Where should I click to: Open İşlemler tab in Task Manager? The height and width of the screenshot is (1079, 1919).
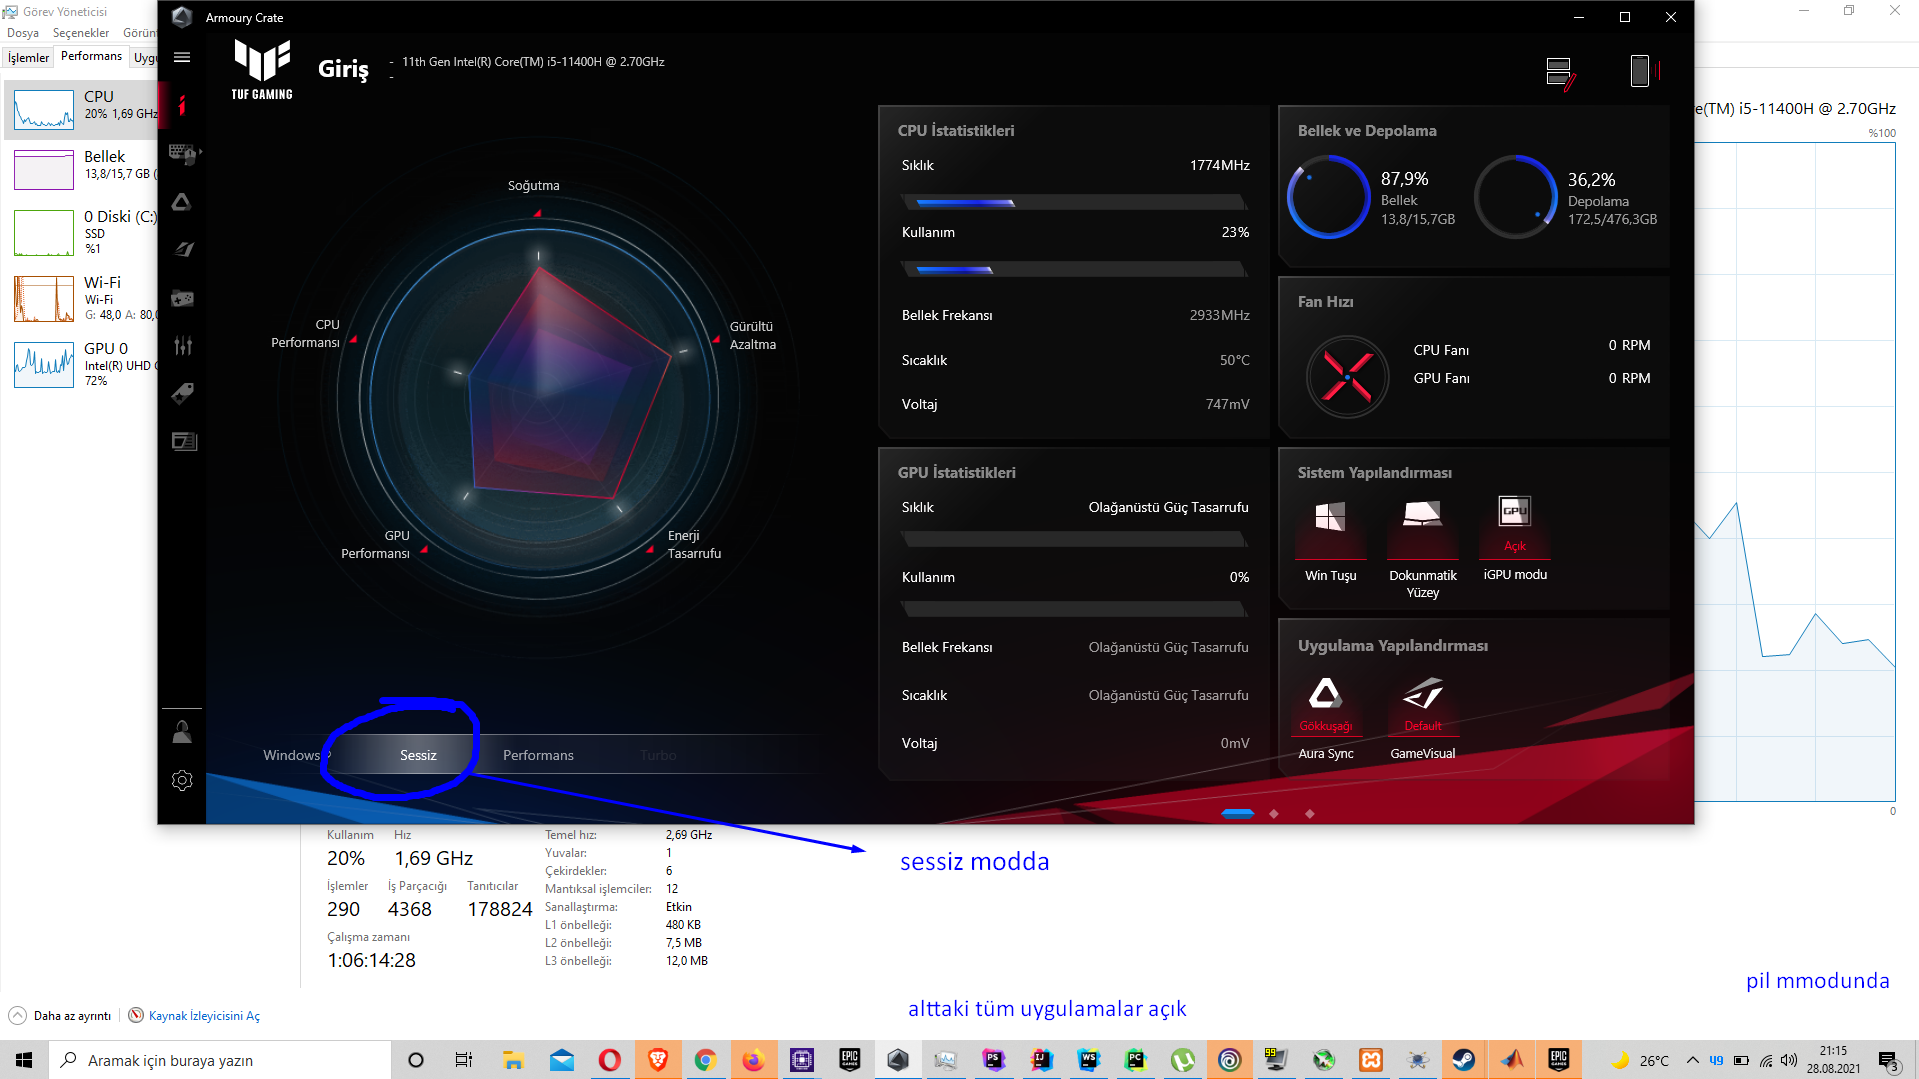pos(28,58)
